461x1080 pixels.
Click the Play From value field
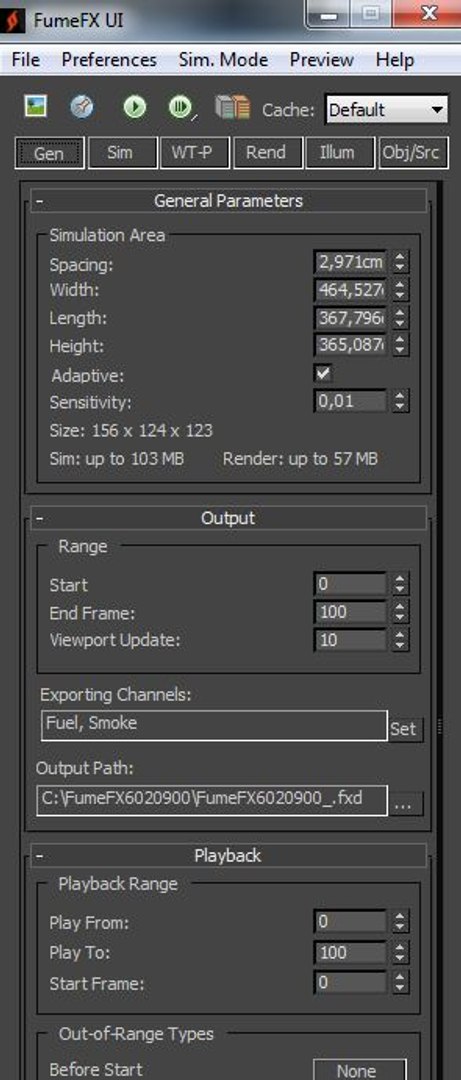coord(351,922)
